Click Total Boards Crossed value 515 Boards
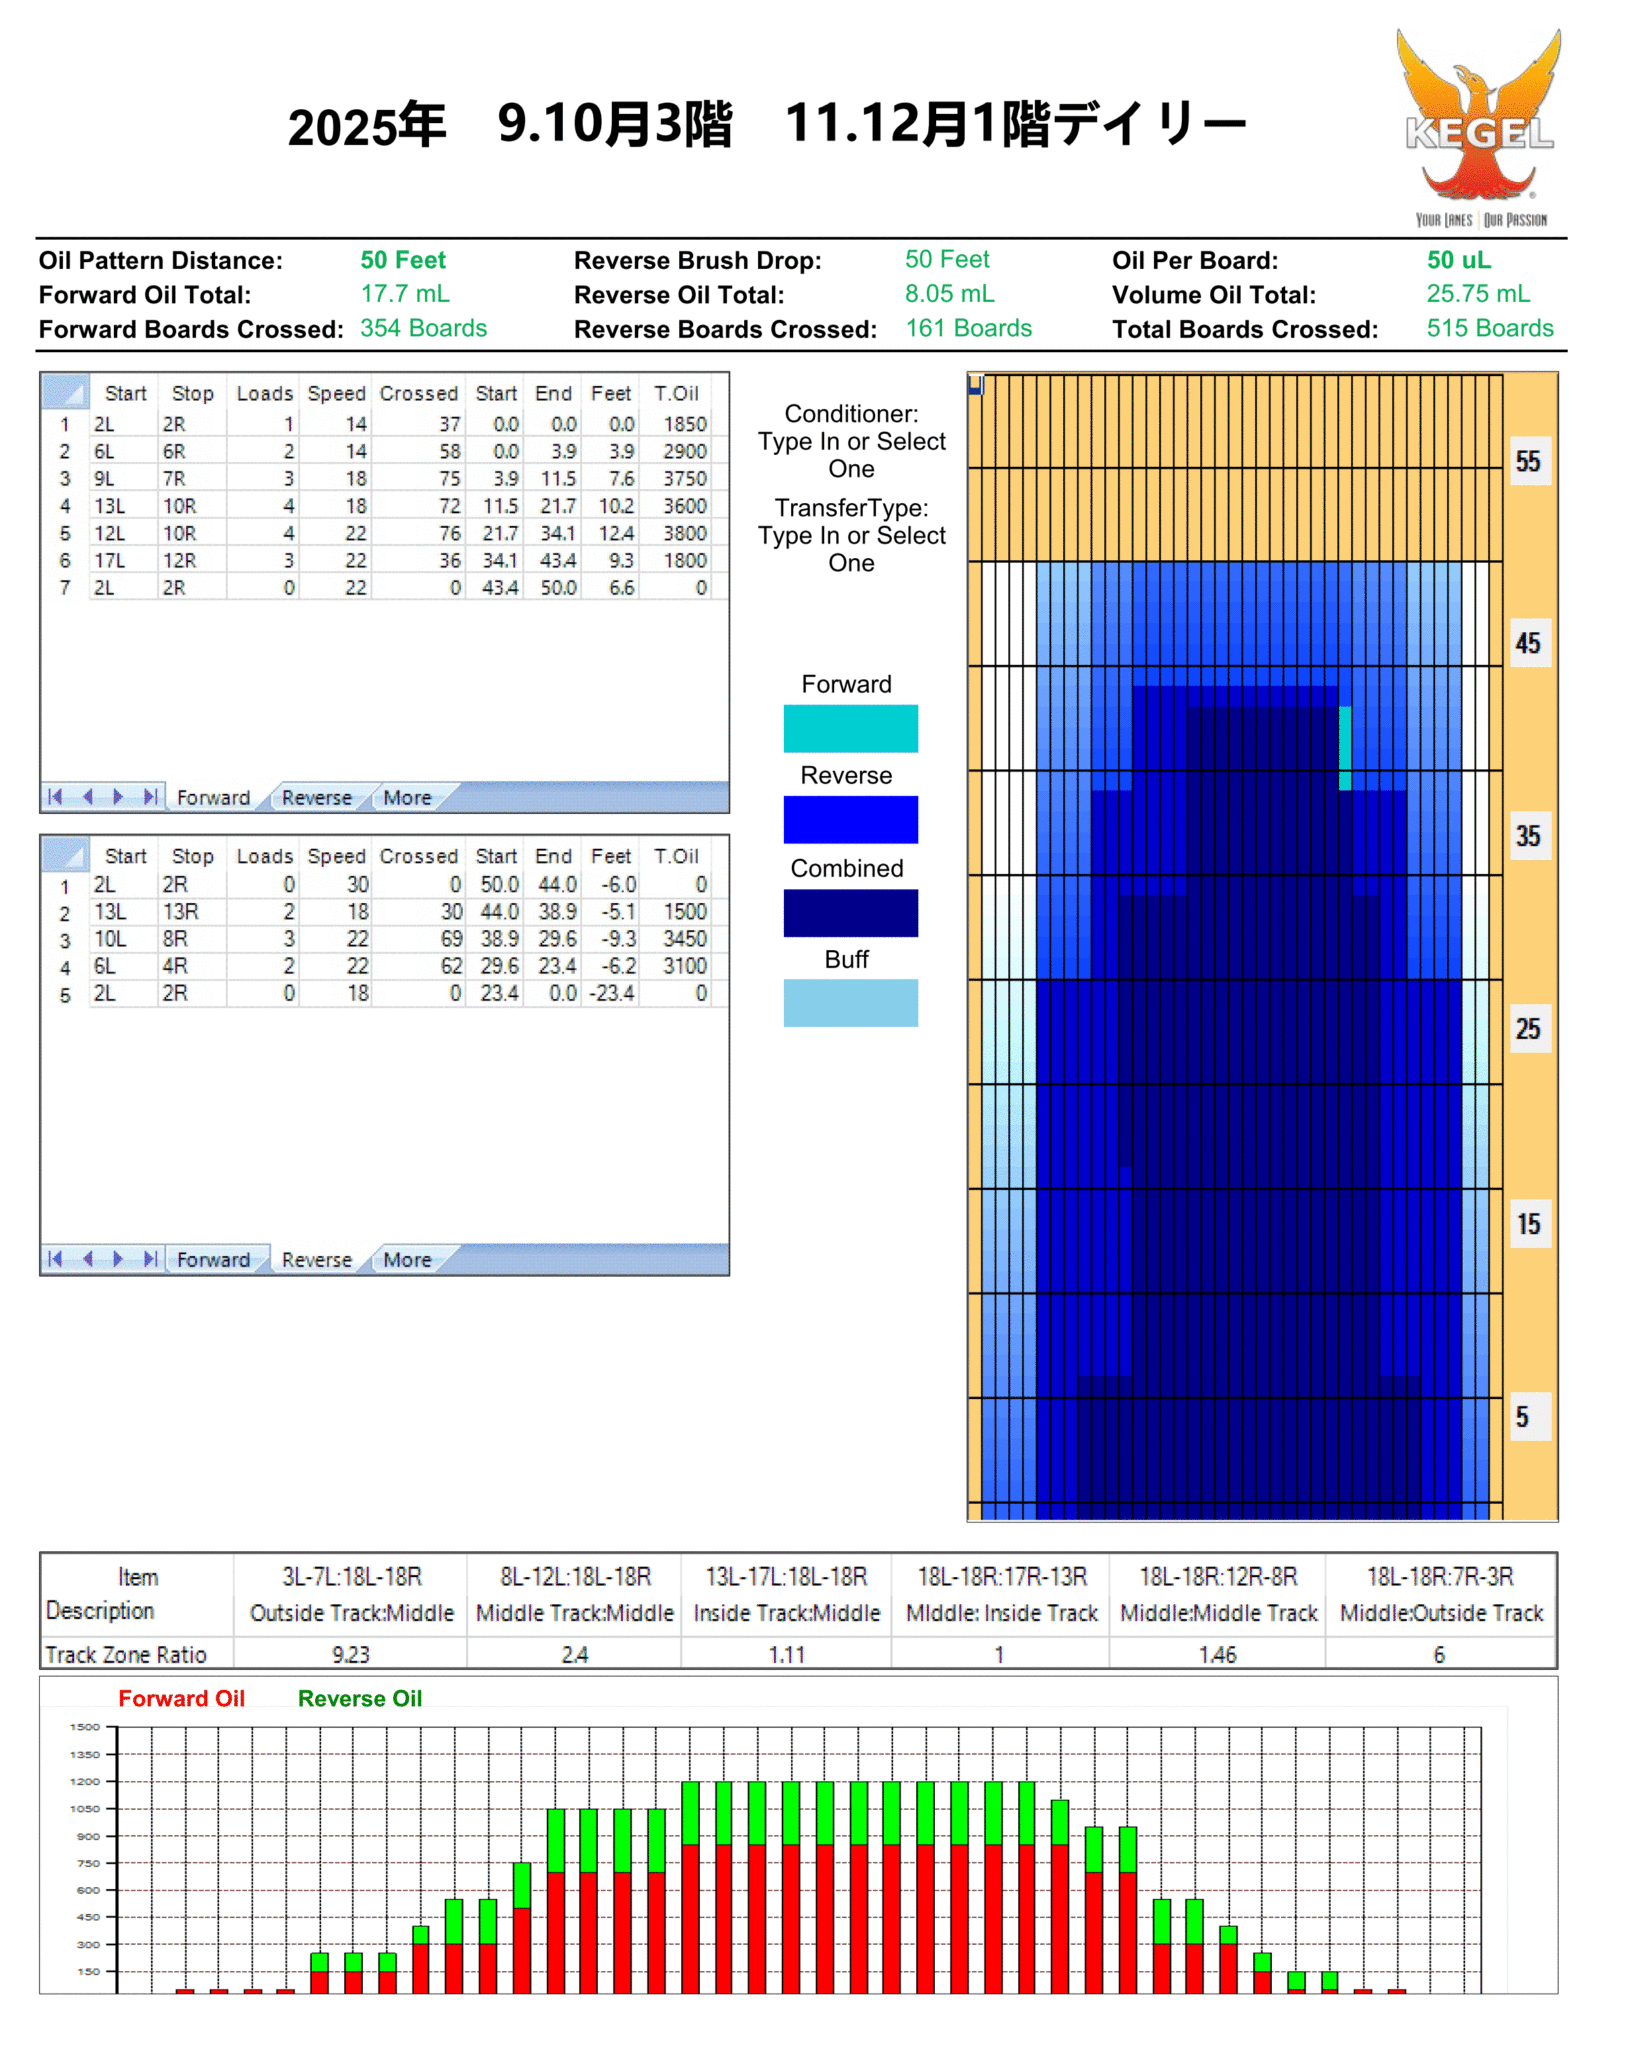 coord(1490,328)
